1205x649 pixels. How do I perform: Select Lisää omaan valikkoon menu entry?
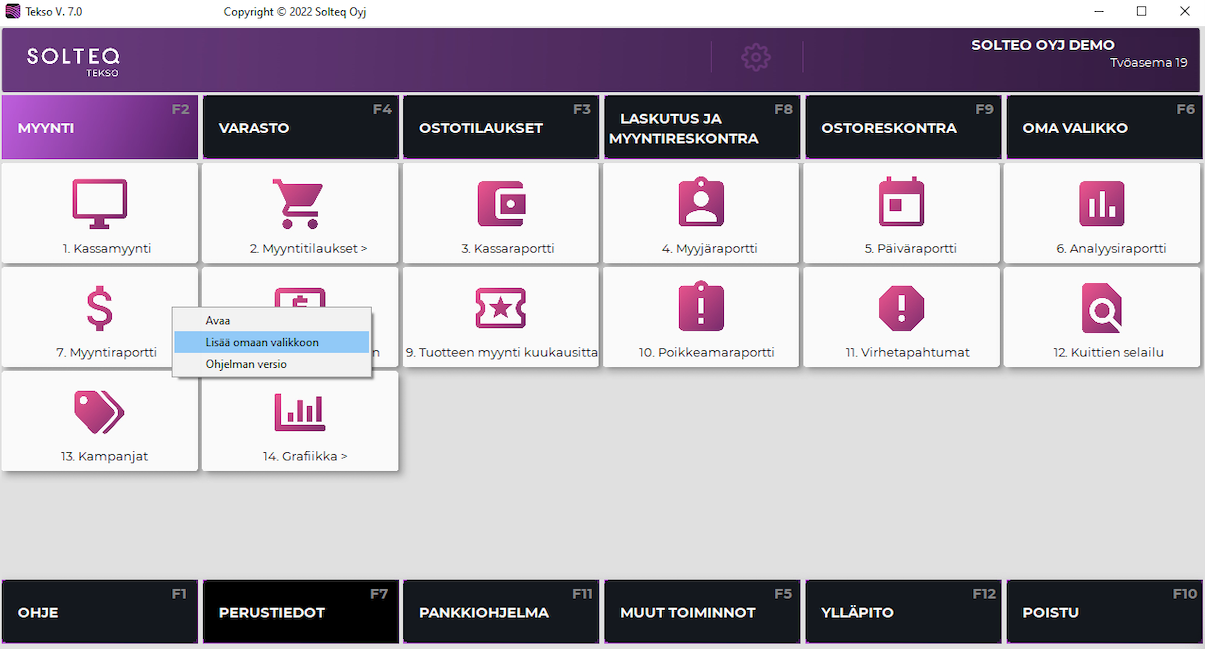click(x=262, y=342)
